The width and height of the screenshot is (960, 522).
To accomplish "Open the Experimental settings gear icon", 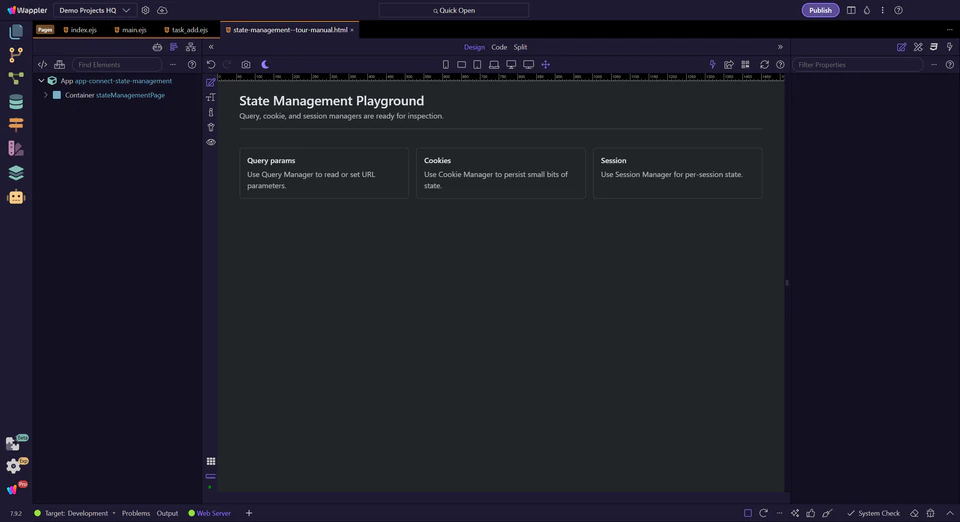I will (13, 466).
